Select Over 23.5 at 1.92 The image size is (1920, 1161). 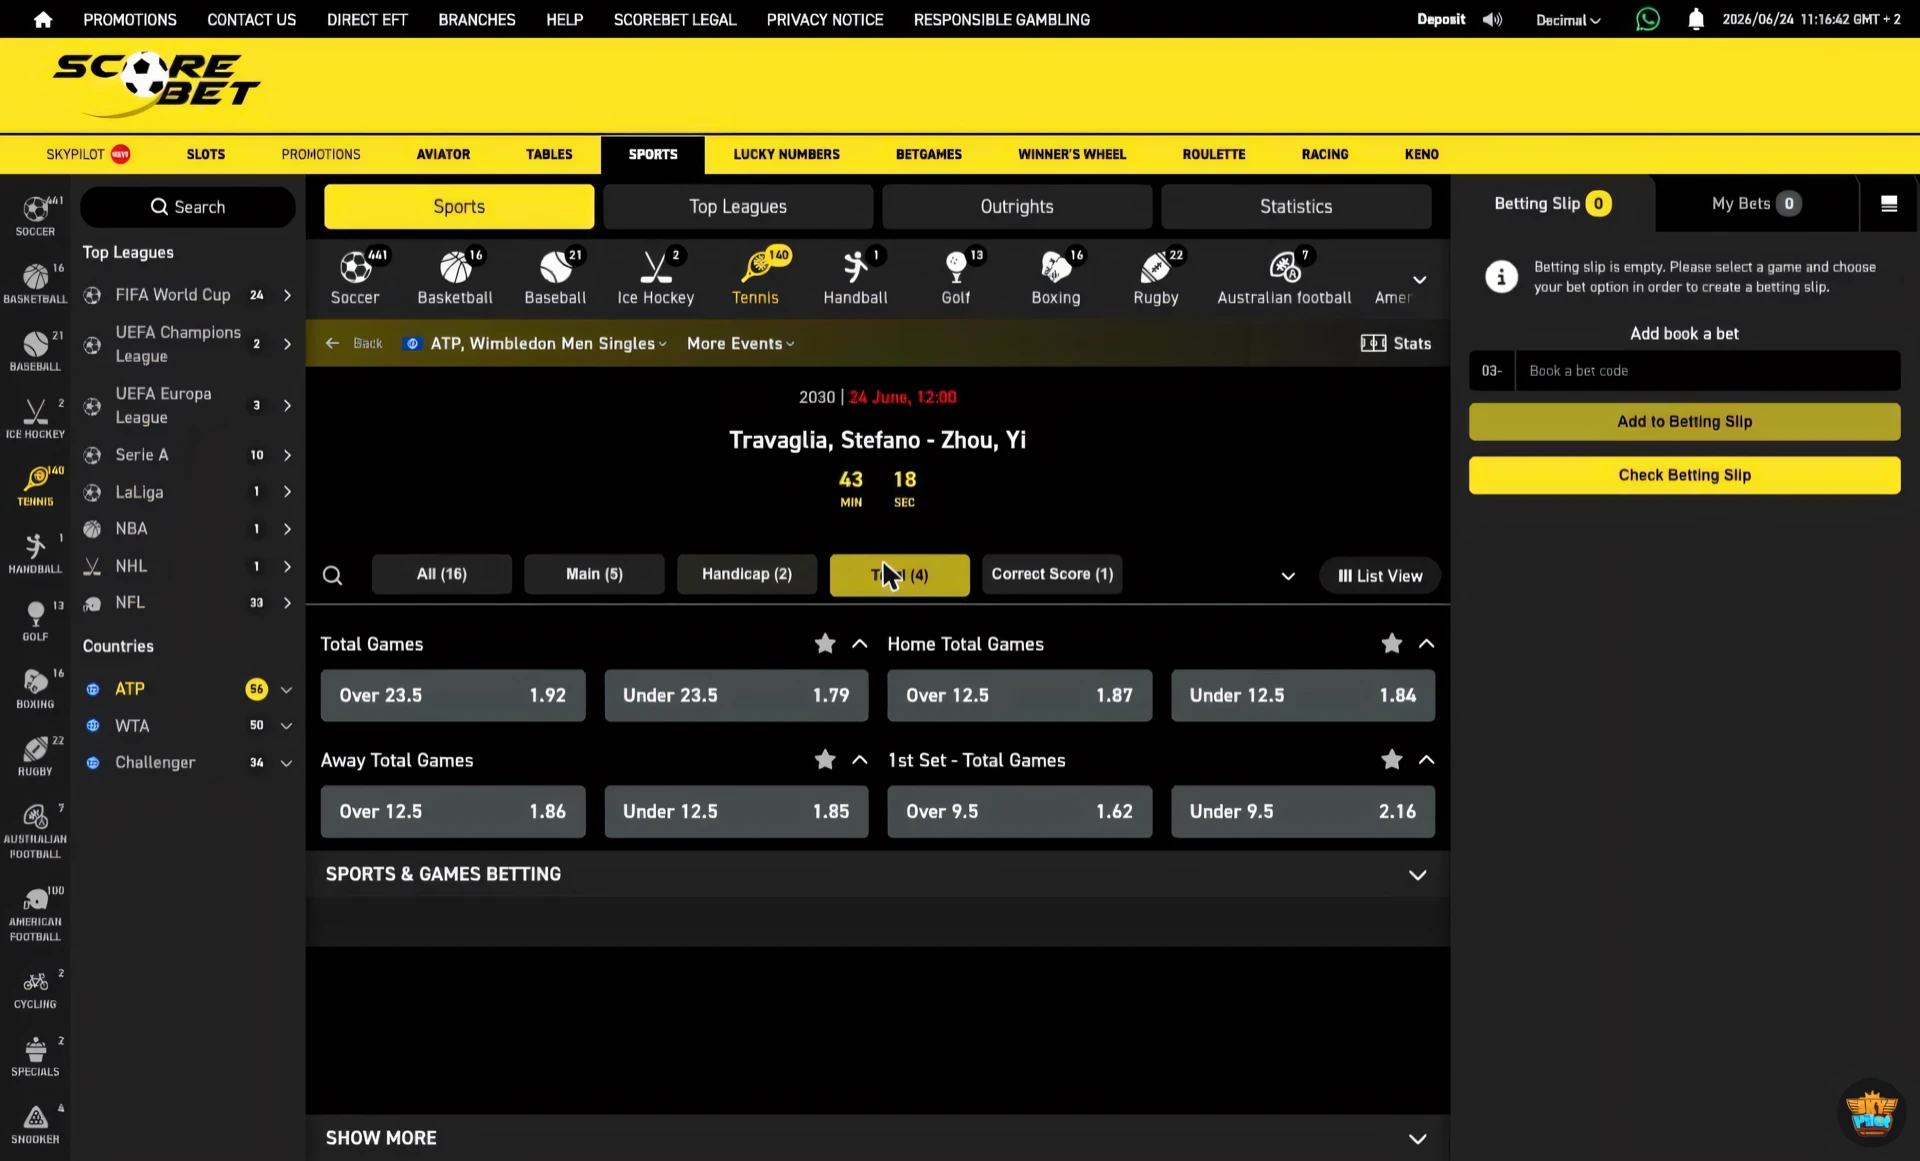(453, 695)
